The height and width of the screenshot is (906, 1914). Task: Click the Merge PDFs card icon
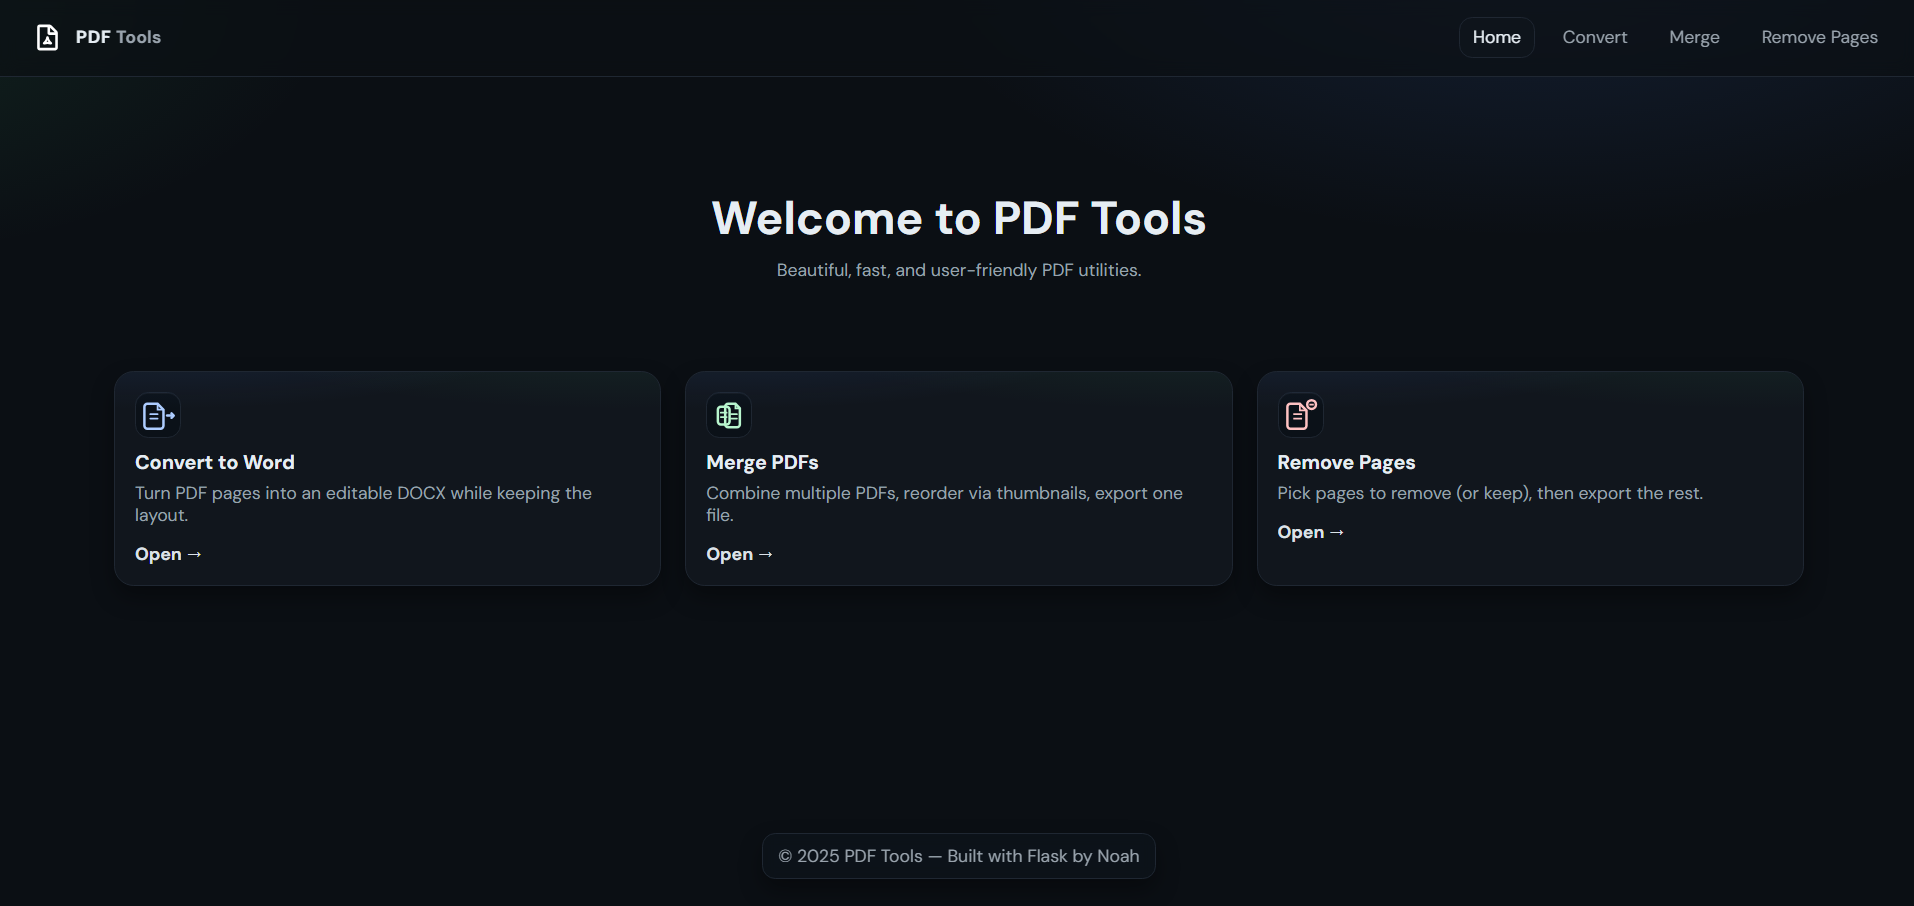click(x=729, y=415)
